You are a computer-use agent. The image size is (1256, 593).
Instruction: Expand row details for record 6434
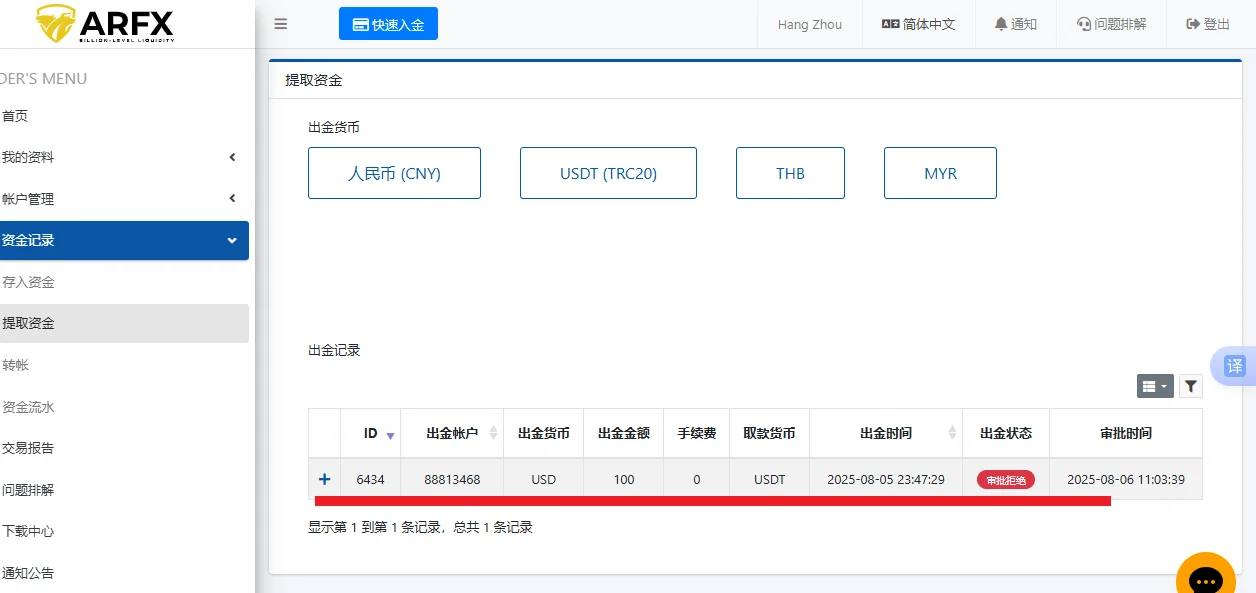(324, 480)
